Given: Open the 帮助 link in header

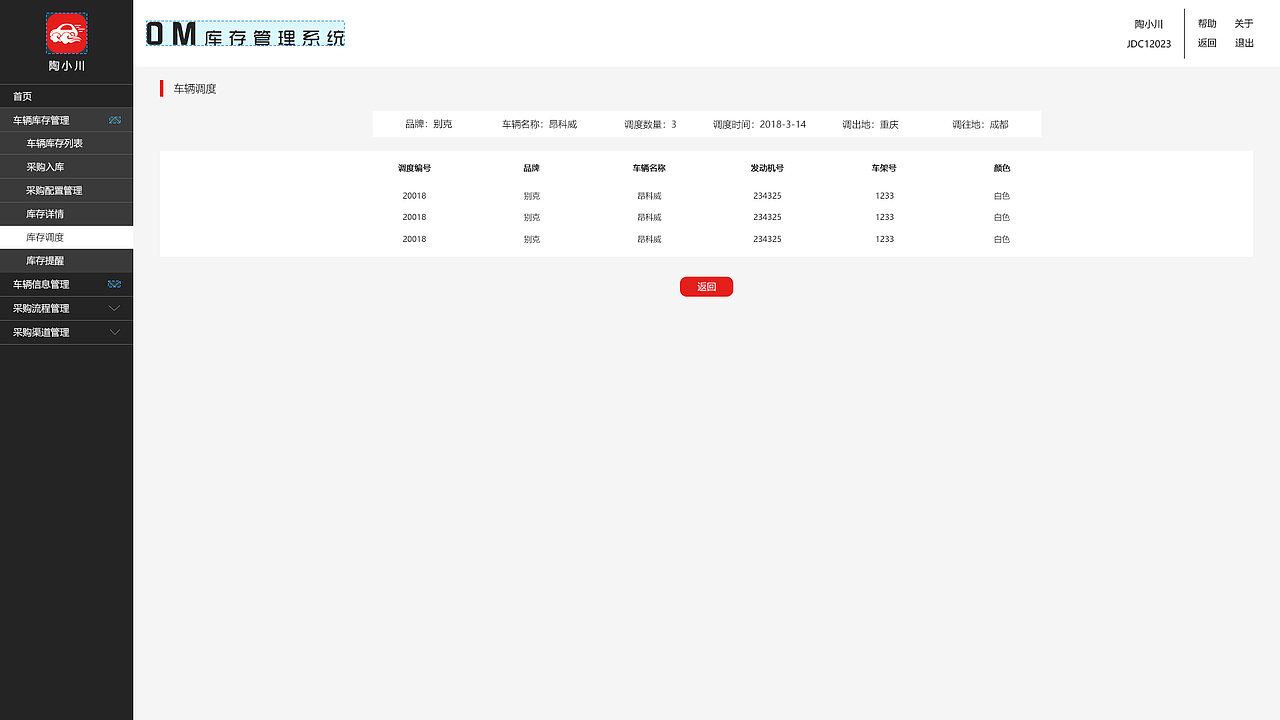Looking at the screenshot, I should click(1206, 23).
